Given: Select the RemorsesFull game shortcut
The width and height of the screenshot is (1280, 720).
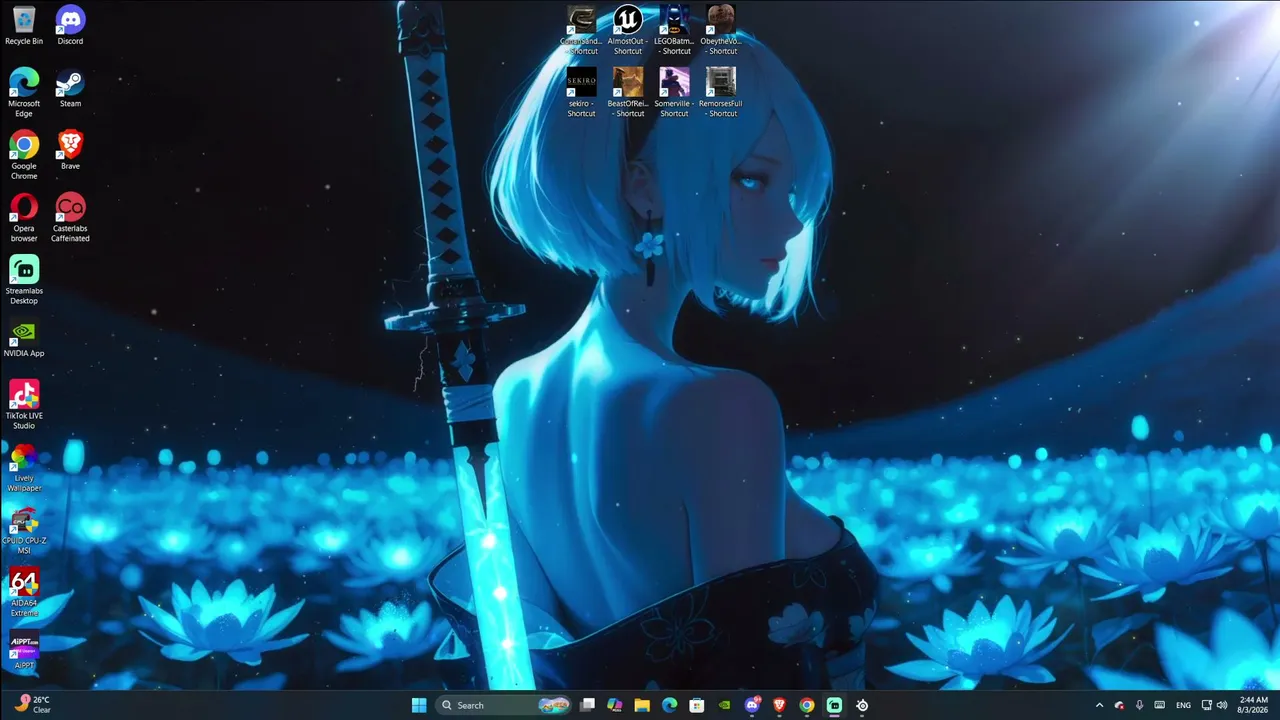Looking at the screenshot, I should click(x=720, y=93).
